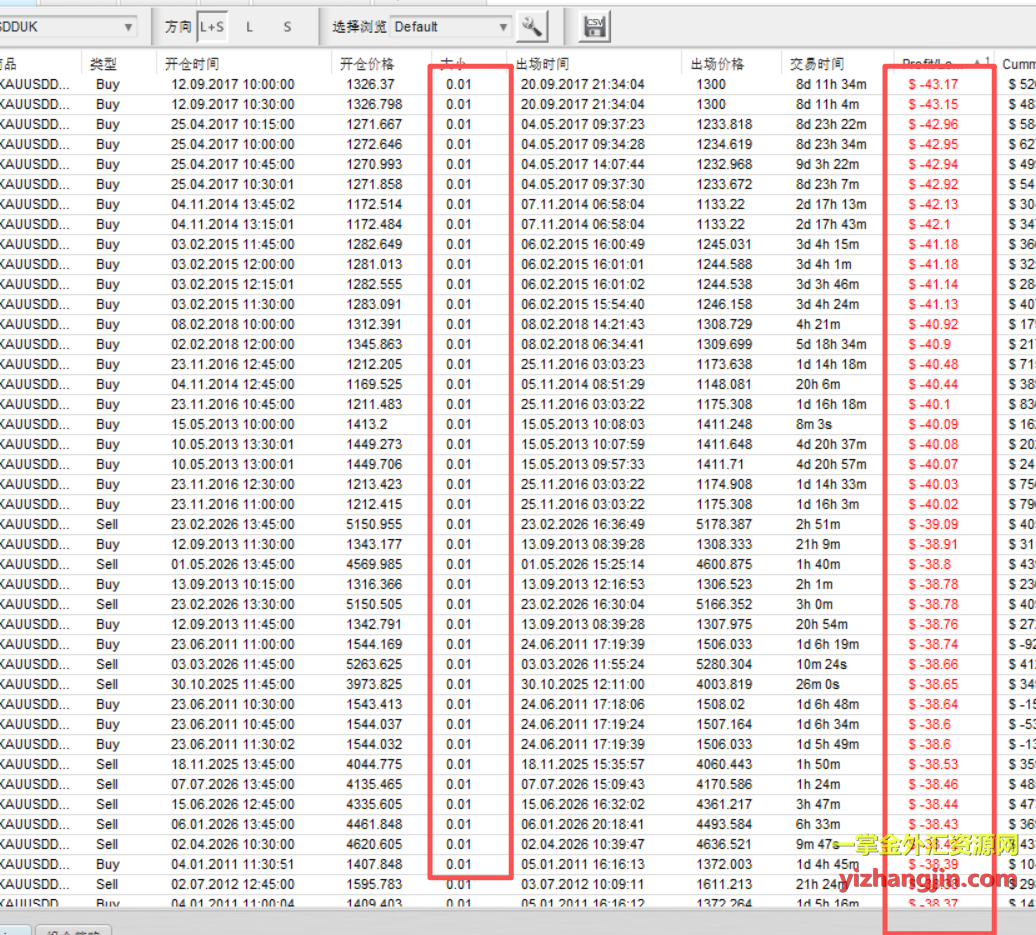The image size is (1036, 935).
Task: Click exit time 04.05.2017 14:07:44
Action: click(582, 164)
